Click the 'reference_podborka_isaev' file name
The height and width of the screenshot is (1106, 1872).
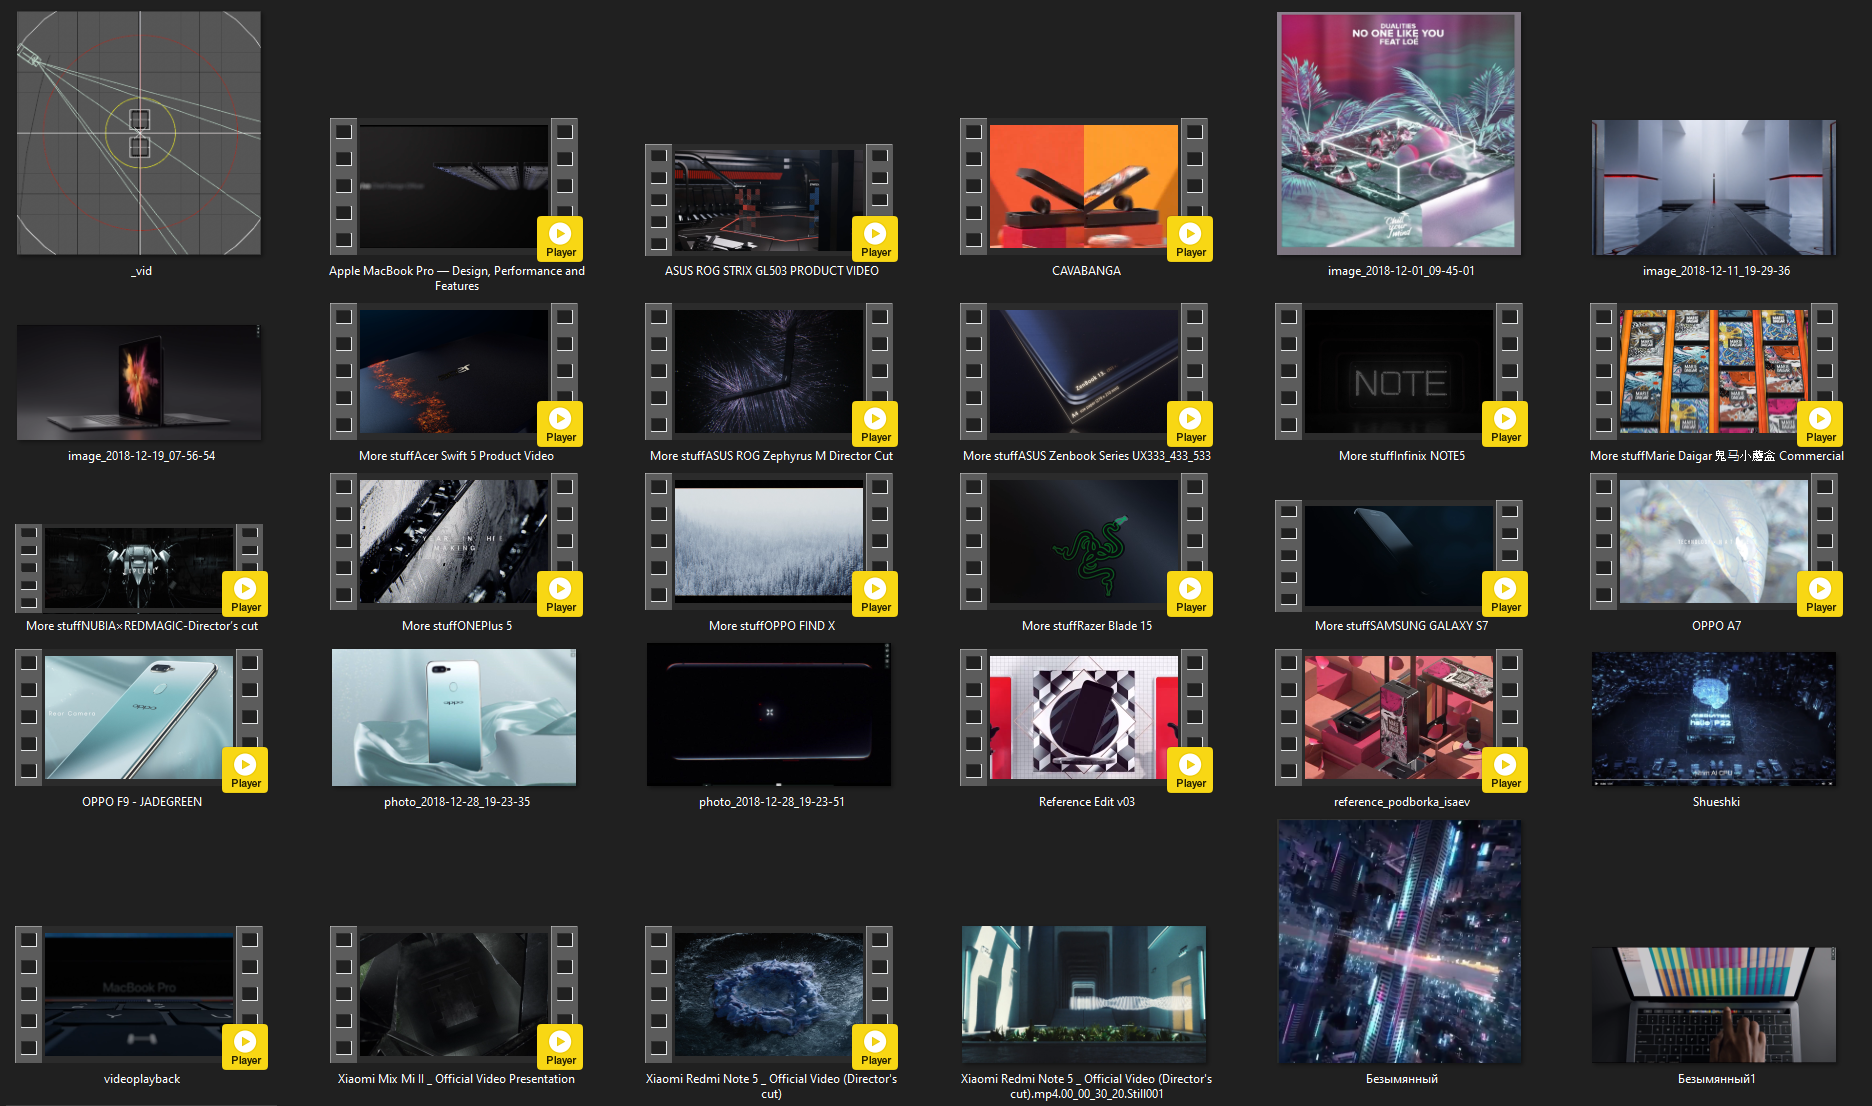pos(1402,802)
